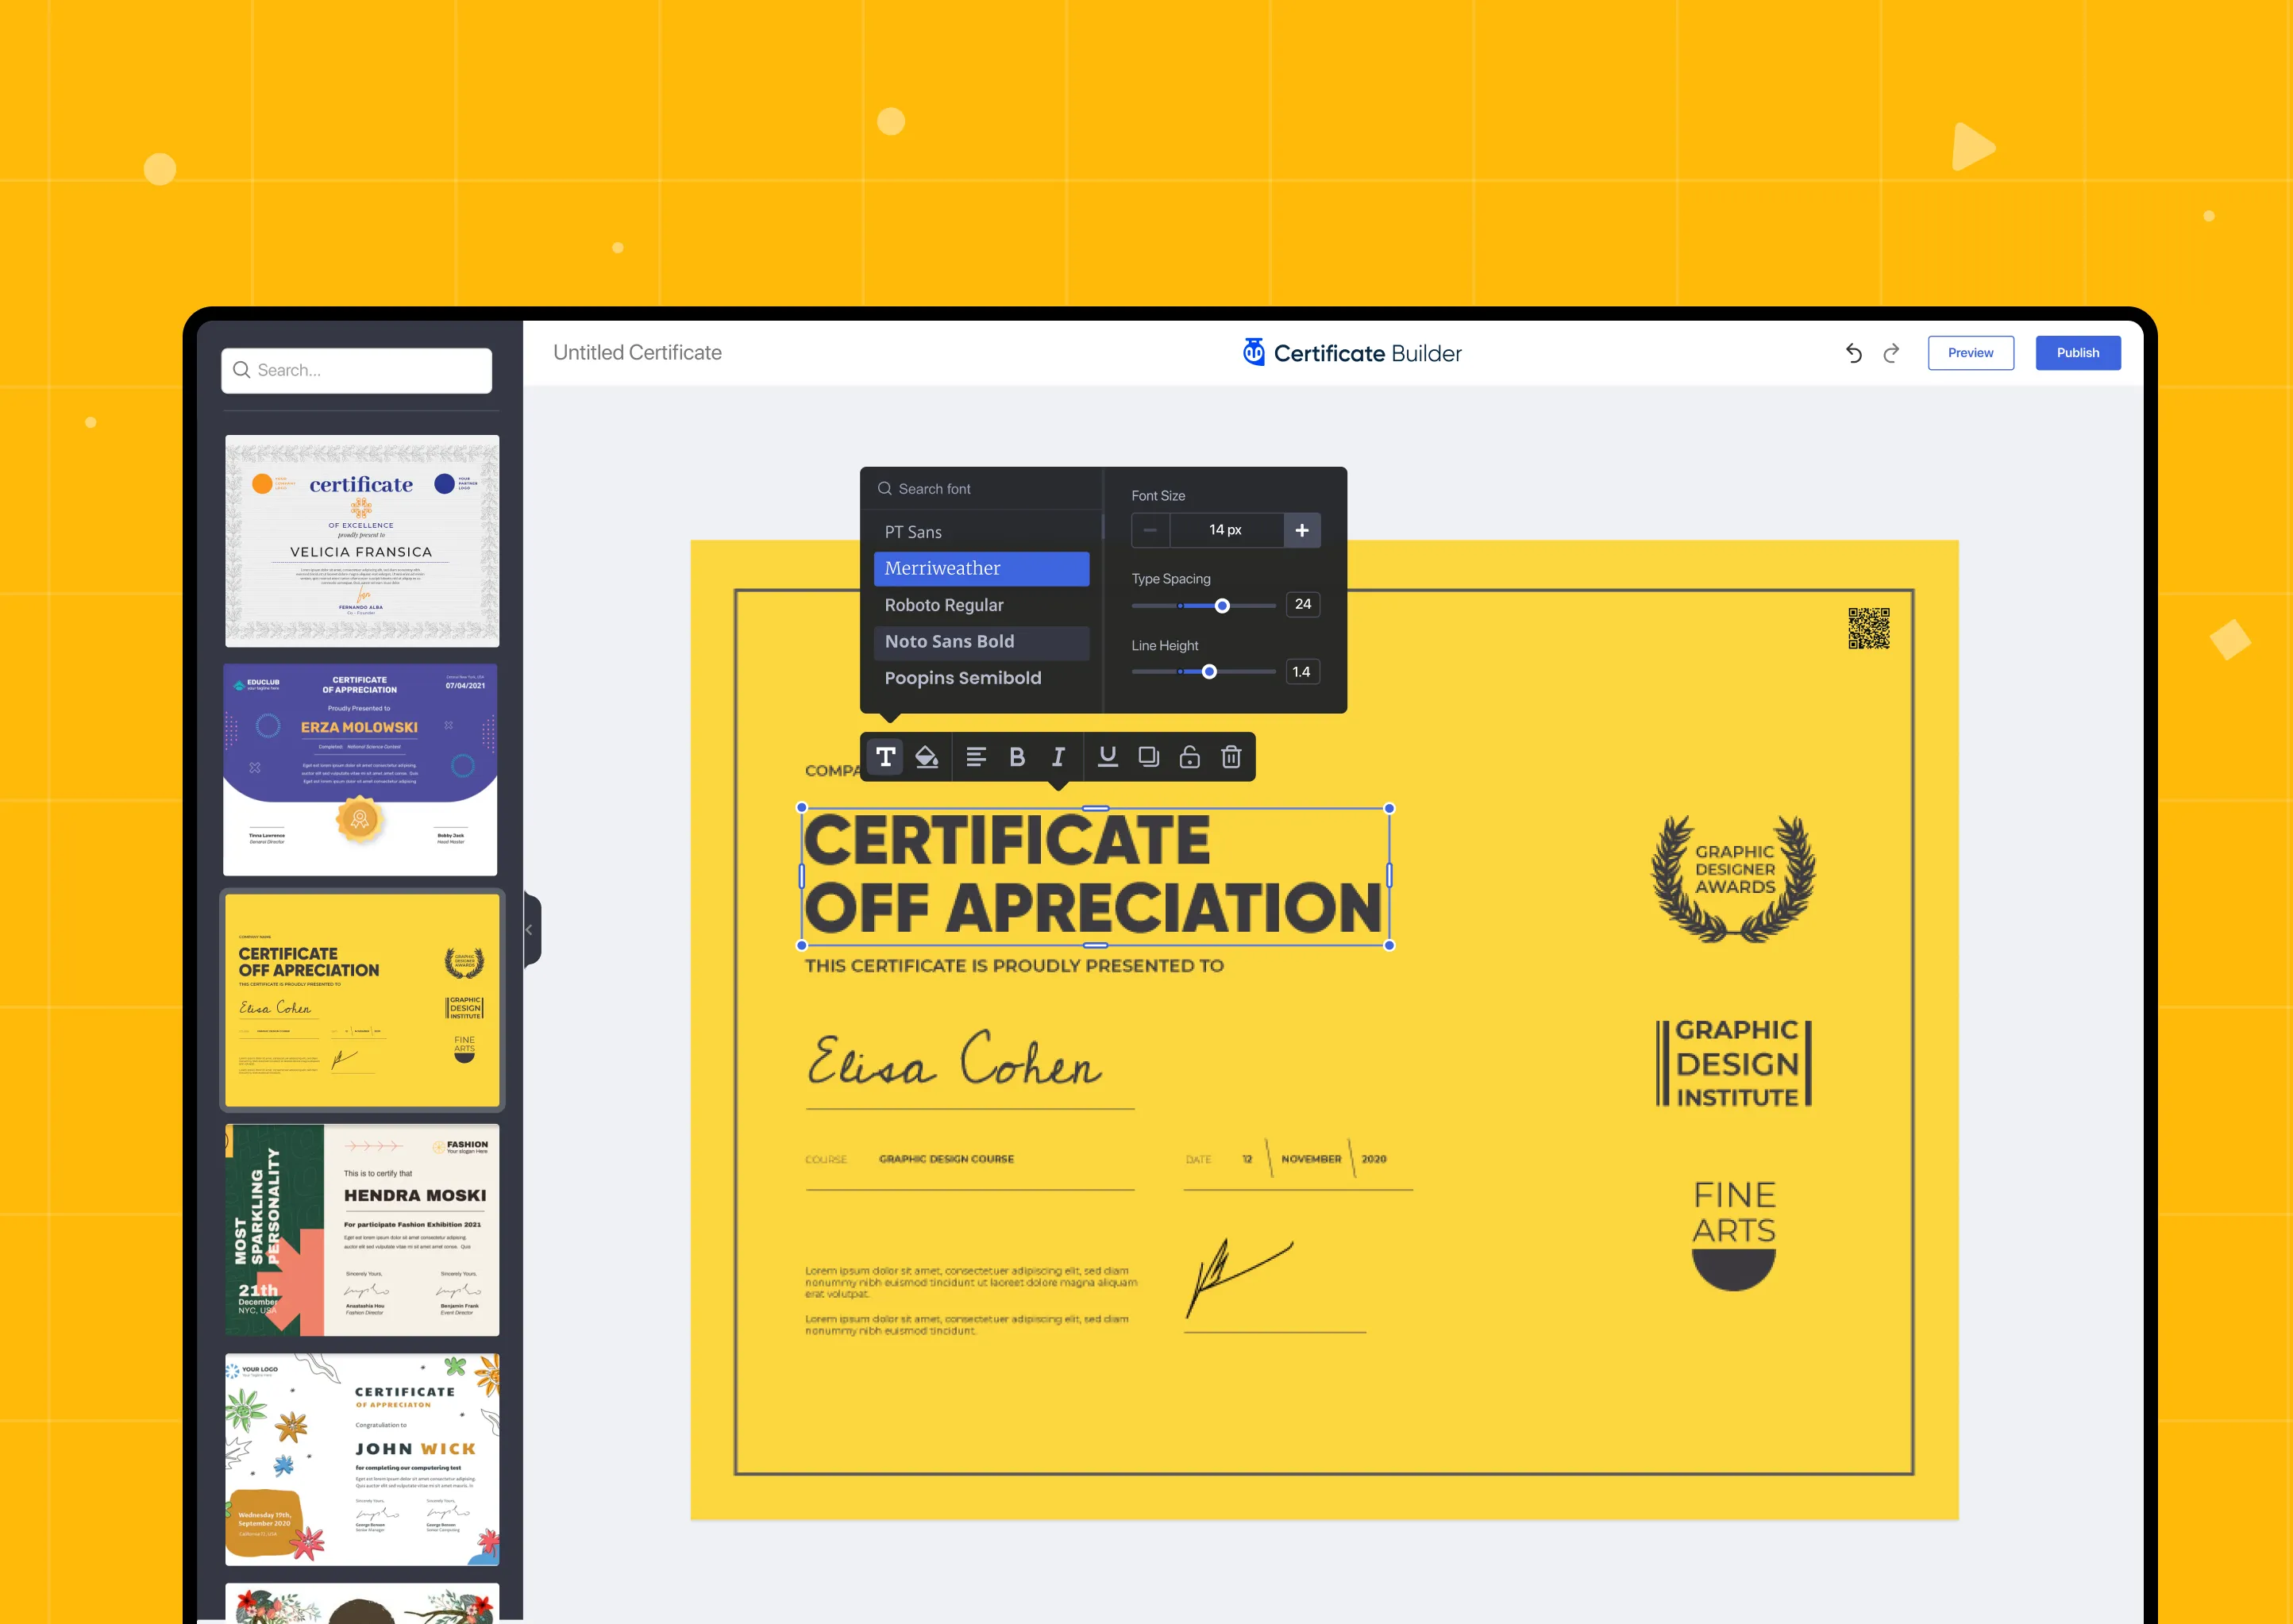Click the 'This certificate is proudly presented to' line

(x=1014, y=966)
